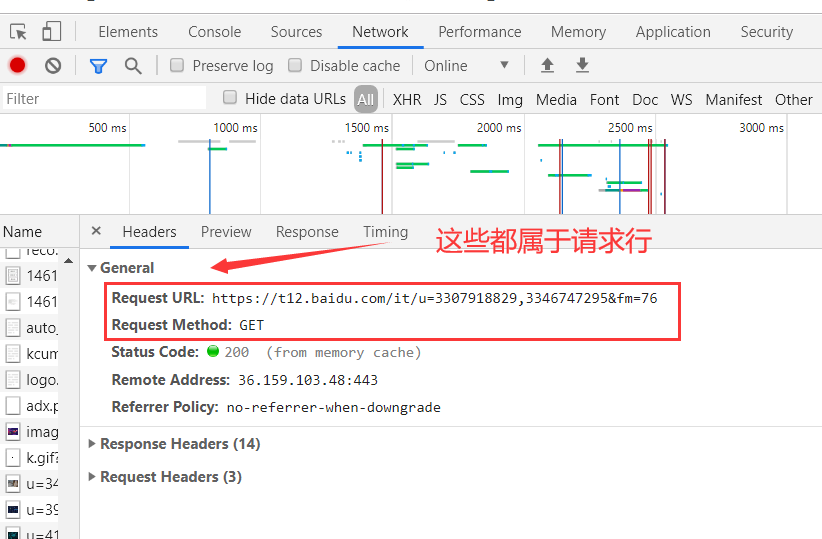Open network search with the magnifier icon
Screen dimensions: 822x539
(133, 66)
